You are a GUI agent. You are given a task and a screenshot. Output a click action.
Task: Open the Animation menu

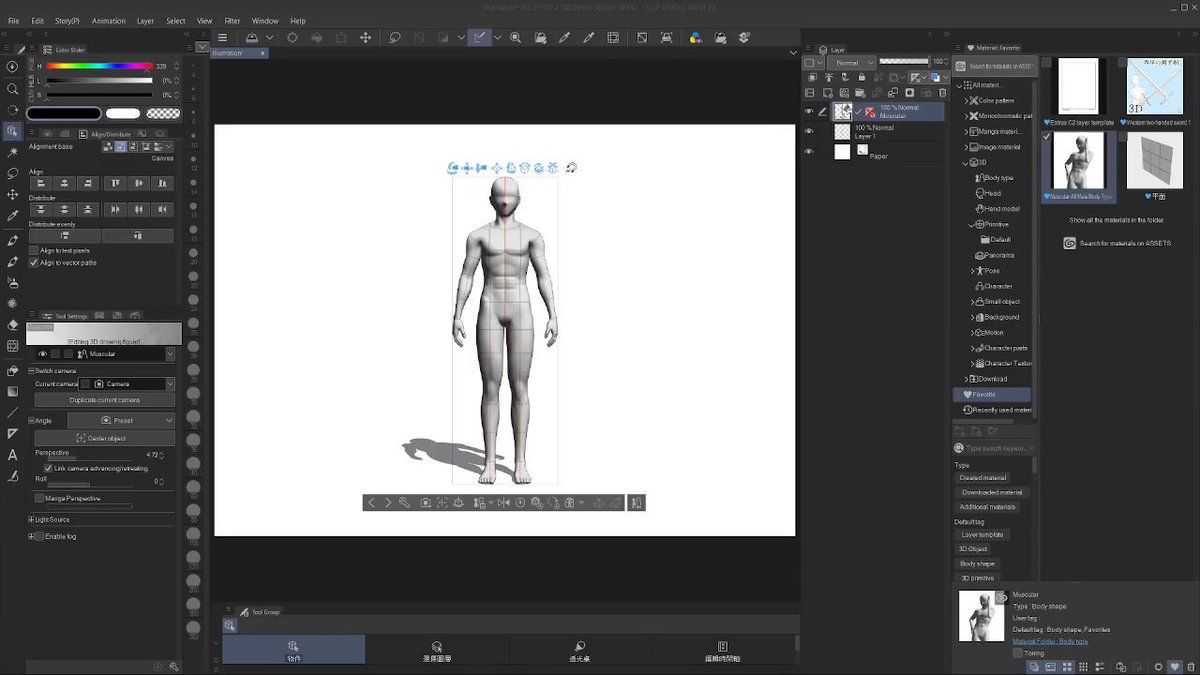[x=109, y=20]
